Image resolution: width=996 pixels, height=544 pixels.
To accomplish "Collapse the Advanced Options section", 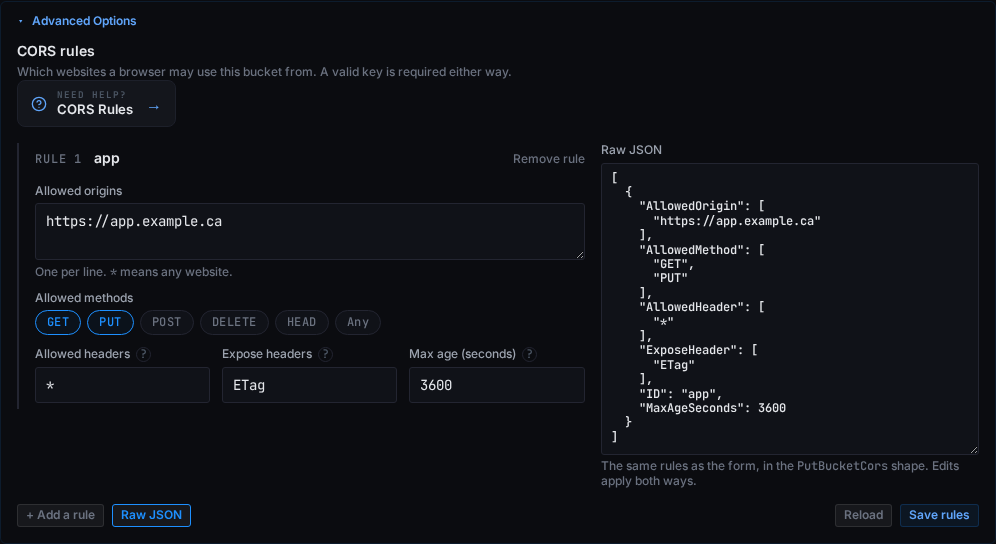I will pyautogui.click(x=77, y=21).
